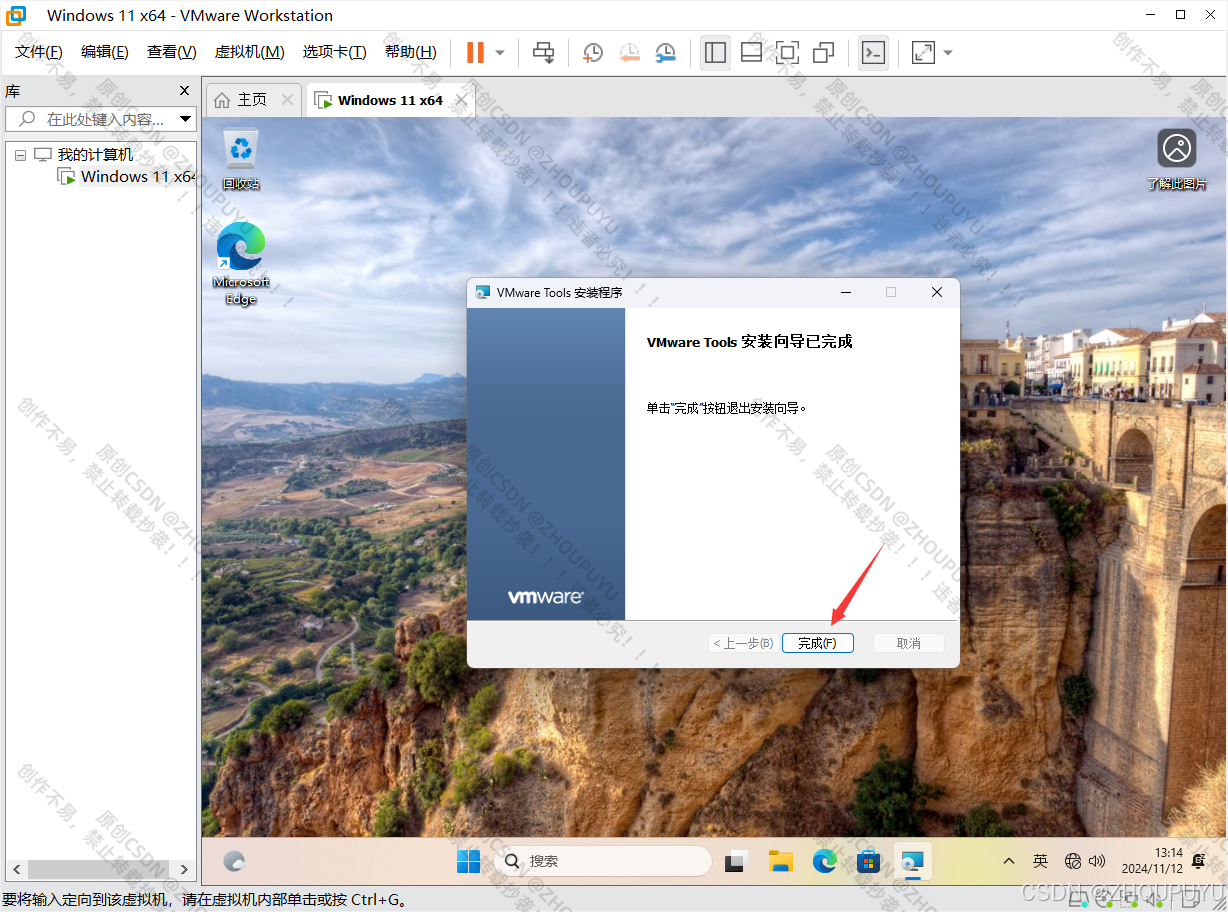Collapse the 我的计算机 tree node
Viewport: 1228px width, 912px height.
click(20, 155)
